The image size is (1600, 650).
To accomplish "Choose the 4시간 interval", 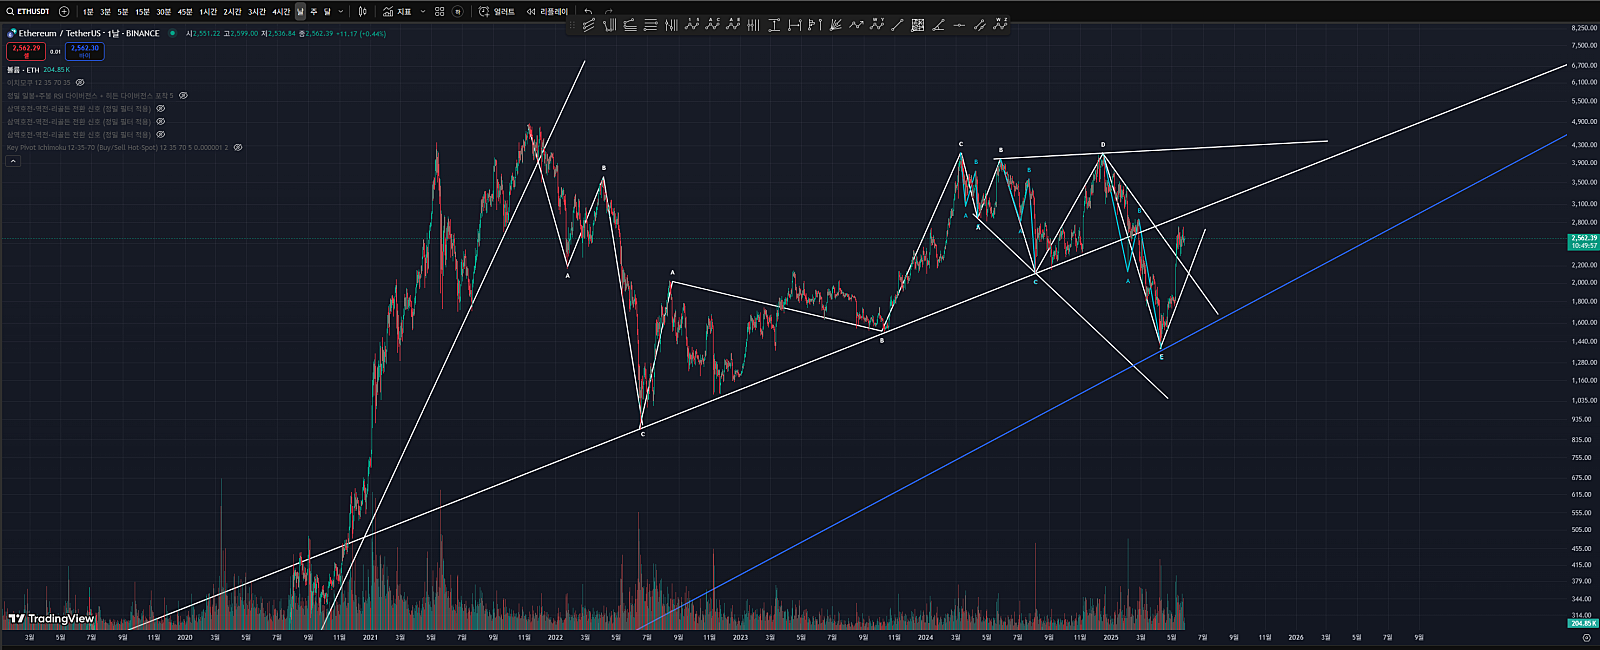I will click(x=281, y=12).
